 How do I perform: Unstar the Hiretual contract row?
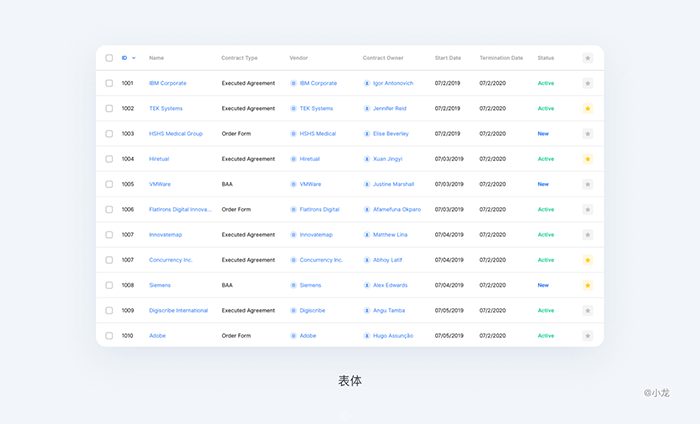tap(588, 159)
